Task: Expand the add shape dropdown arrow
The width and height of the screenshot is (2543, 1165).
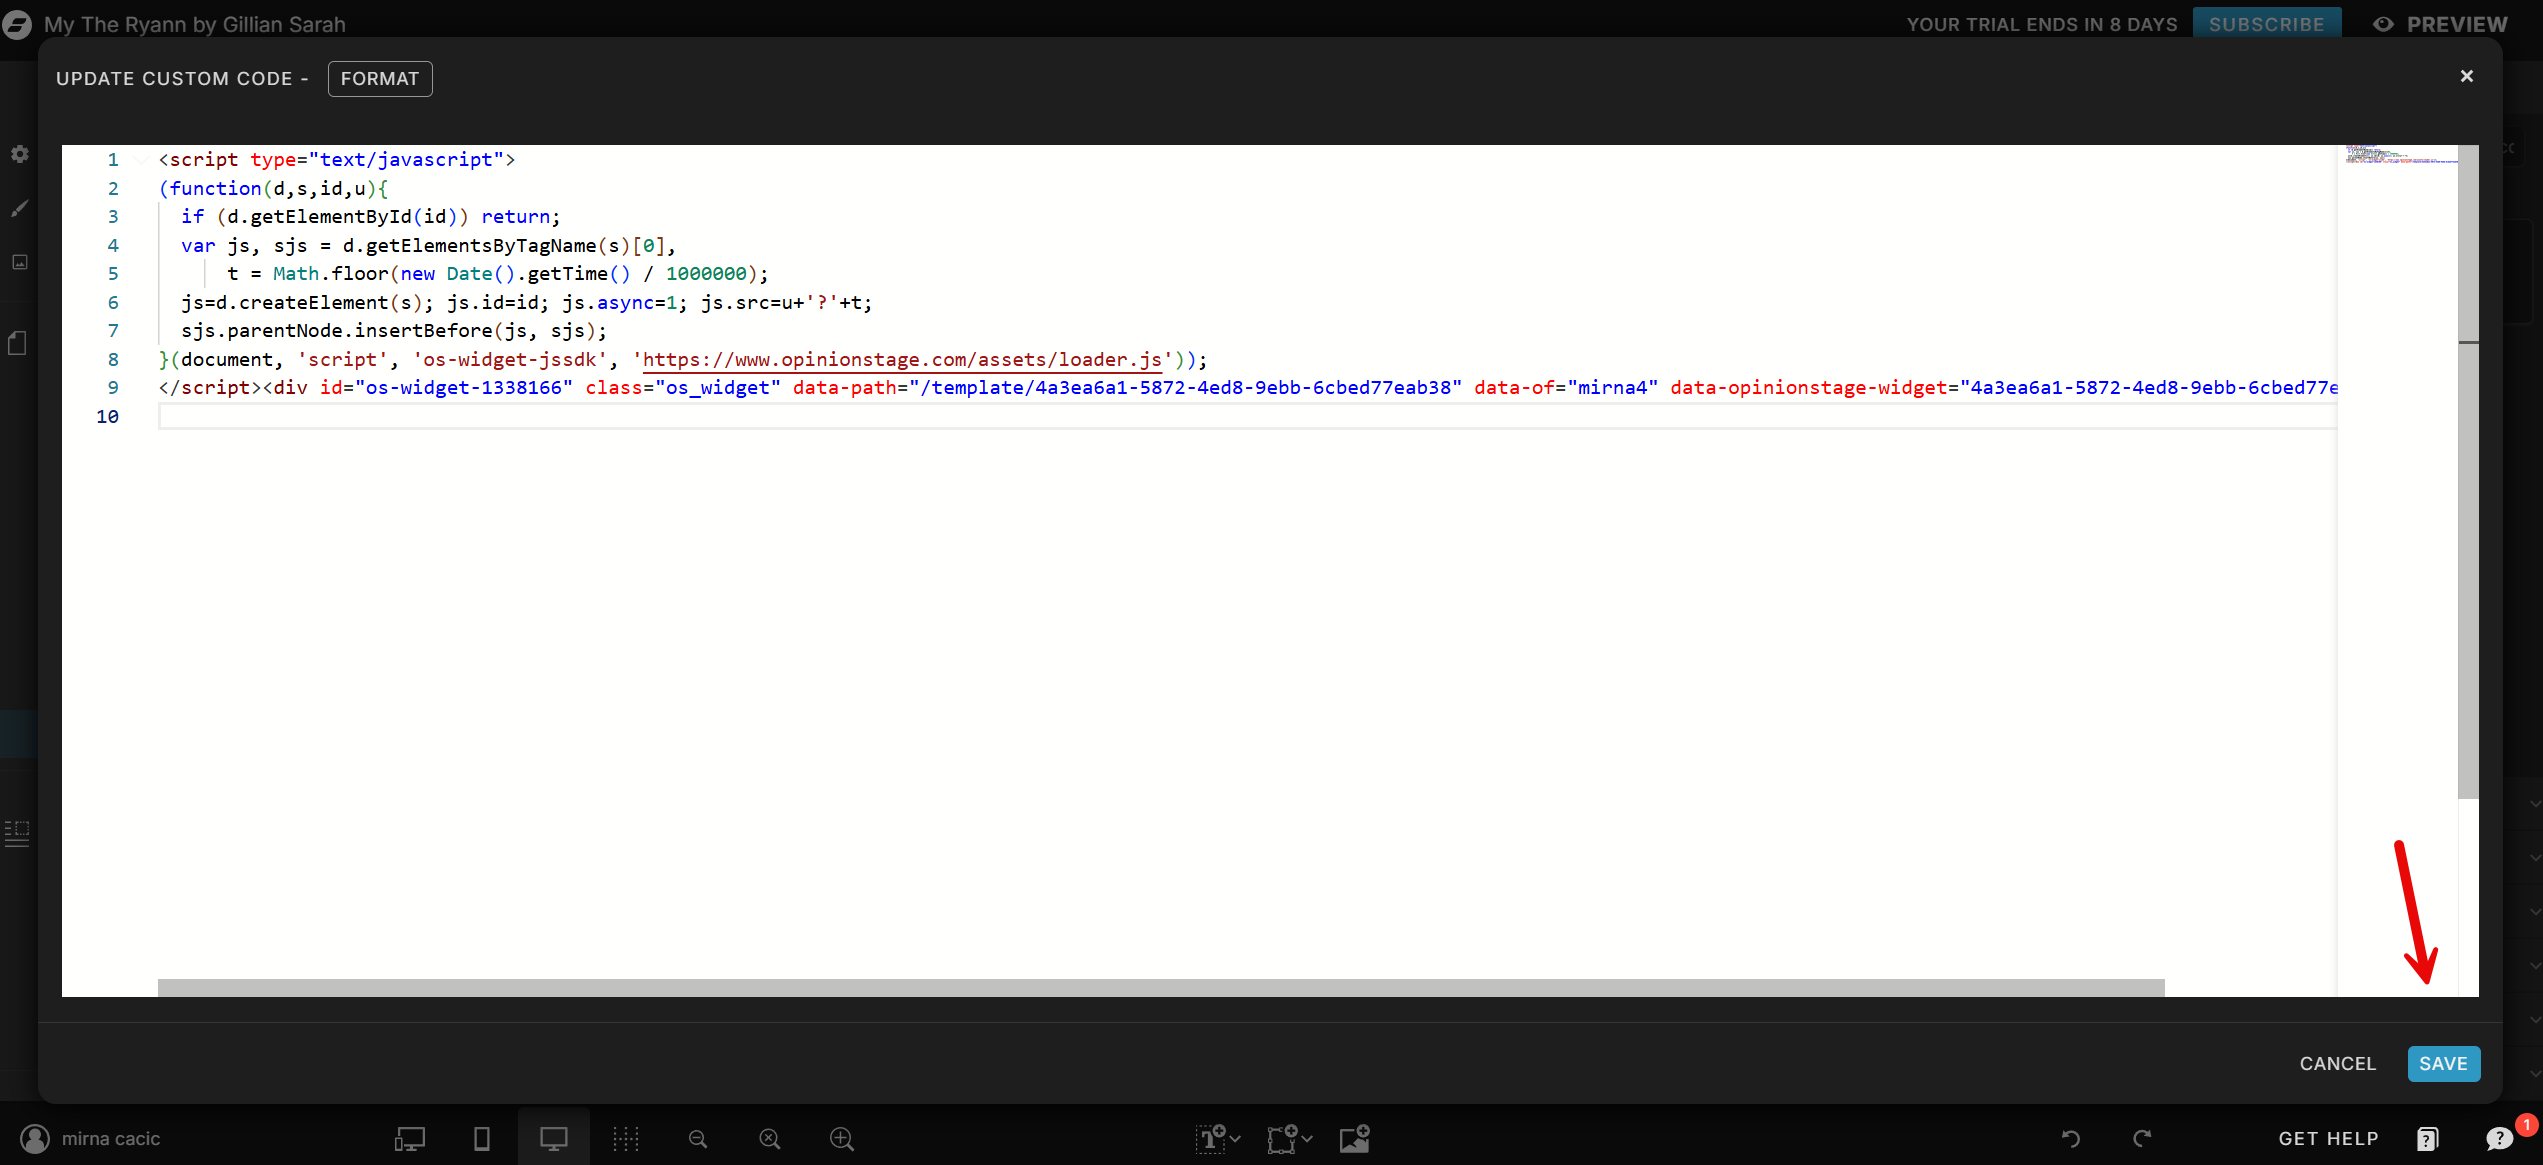Action: point(1307,1138)
